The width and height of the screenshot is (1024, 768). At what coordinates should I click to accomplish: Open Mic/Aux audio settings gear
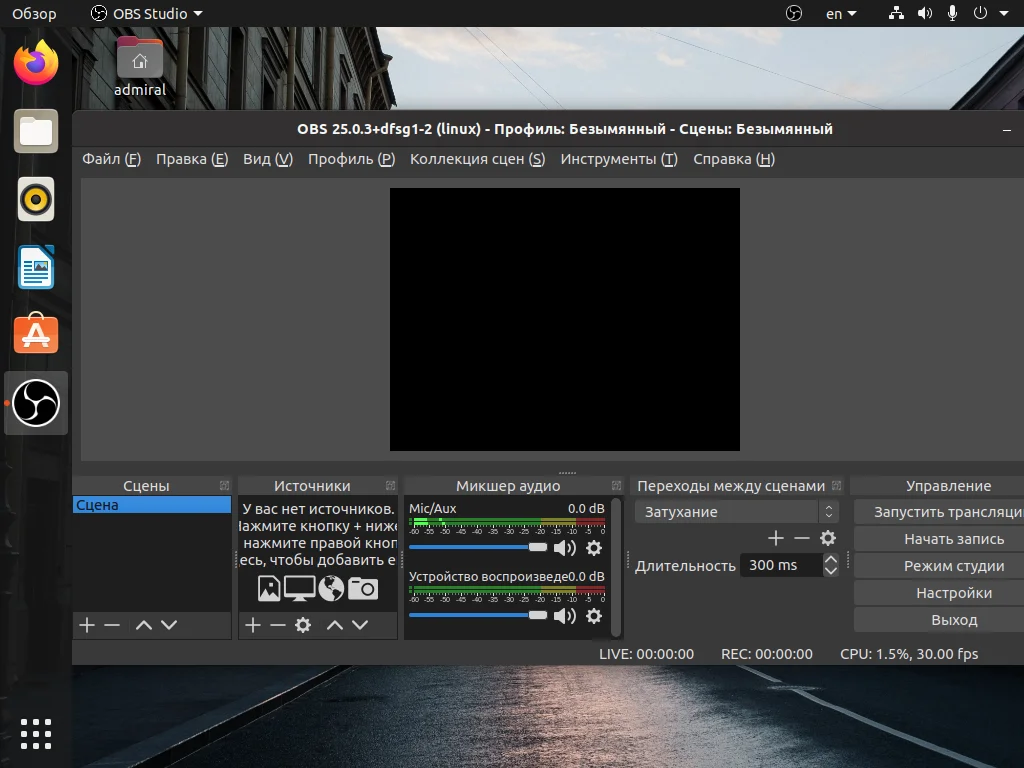pos(594,548)
